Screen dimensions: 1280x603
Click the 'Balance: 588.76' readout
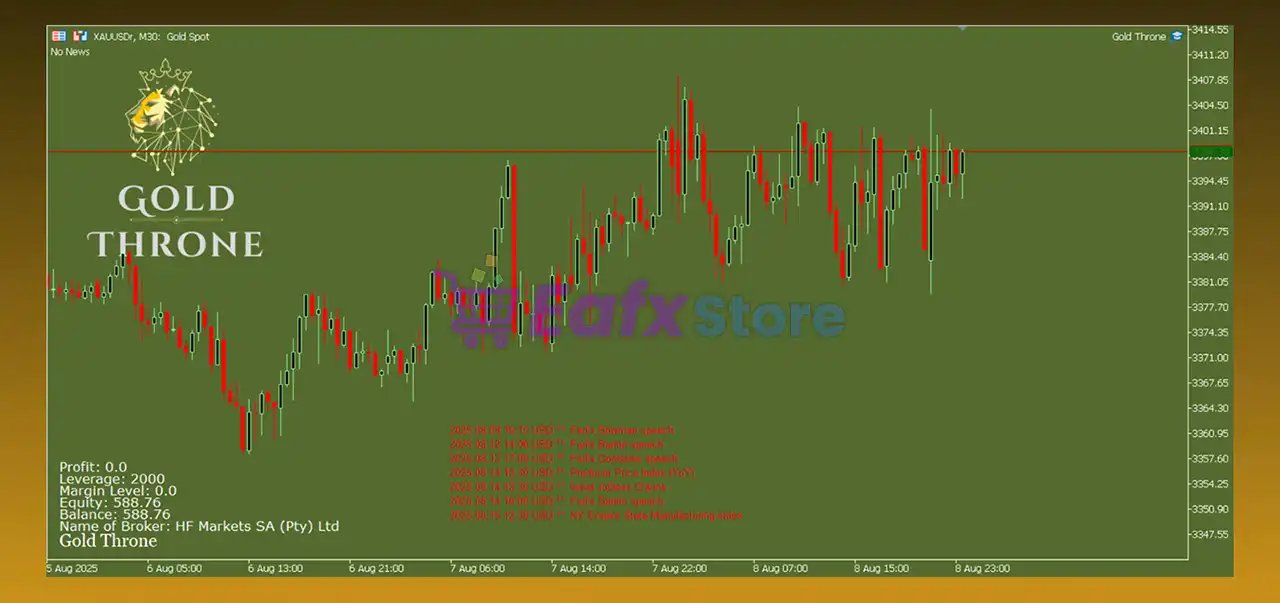click(115, 515)
